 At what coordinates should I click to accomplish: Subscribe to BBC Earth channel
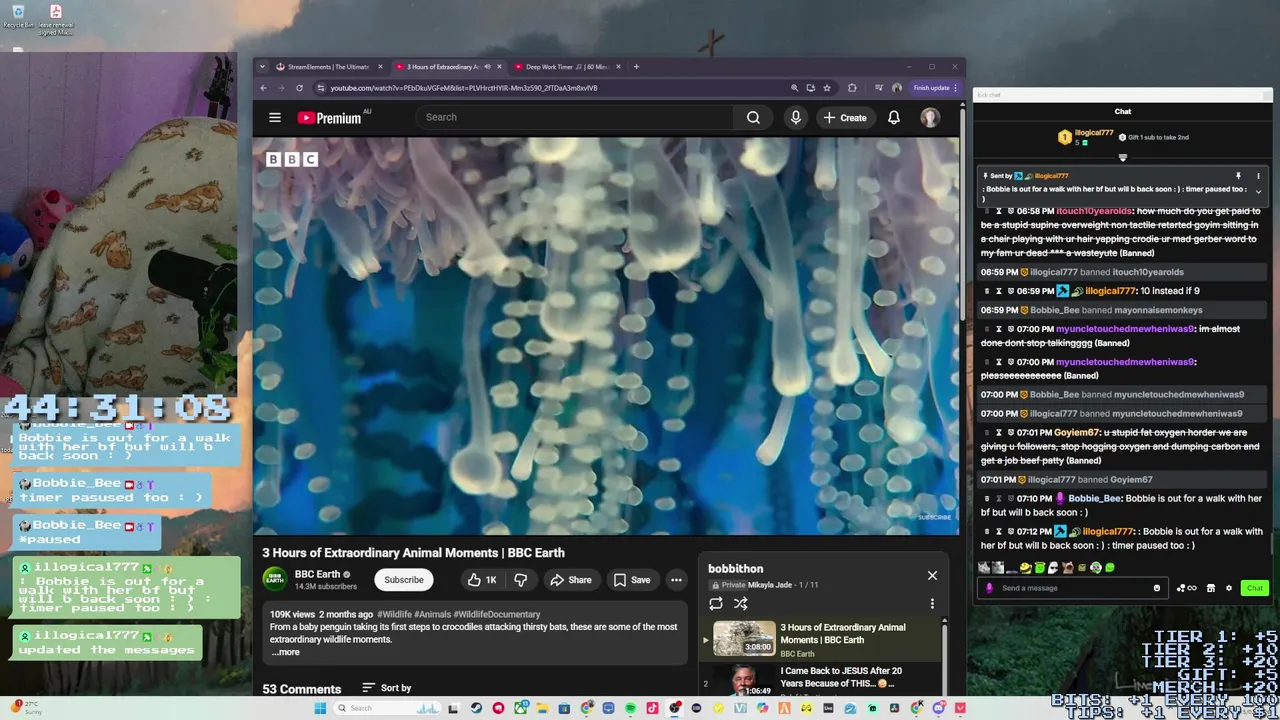(404, 580)
